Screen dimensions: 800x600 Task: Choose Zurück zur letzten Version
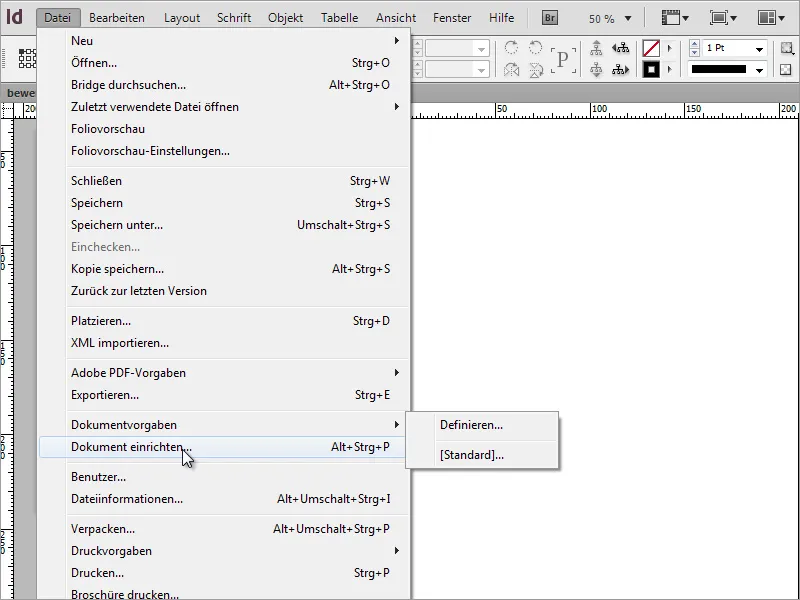point(223,291)
